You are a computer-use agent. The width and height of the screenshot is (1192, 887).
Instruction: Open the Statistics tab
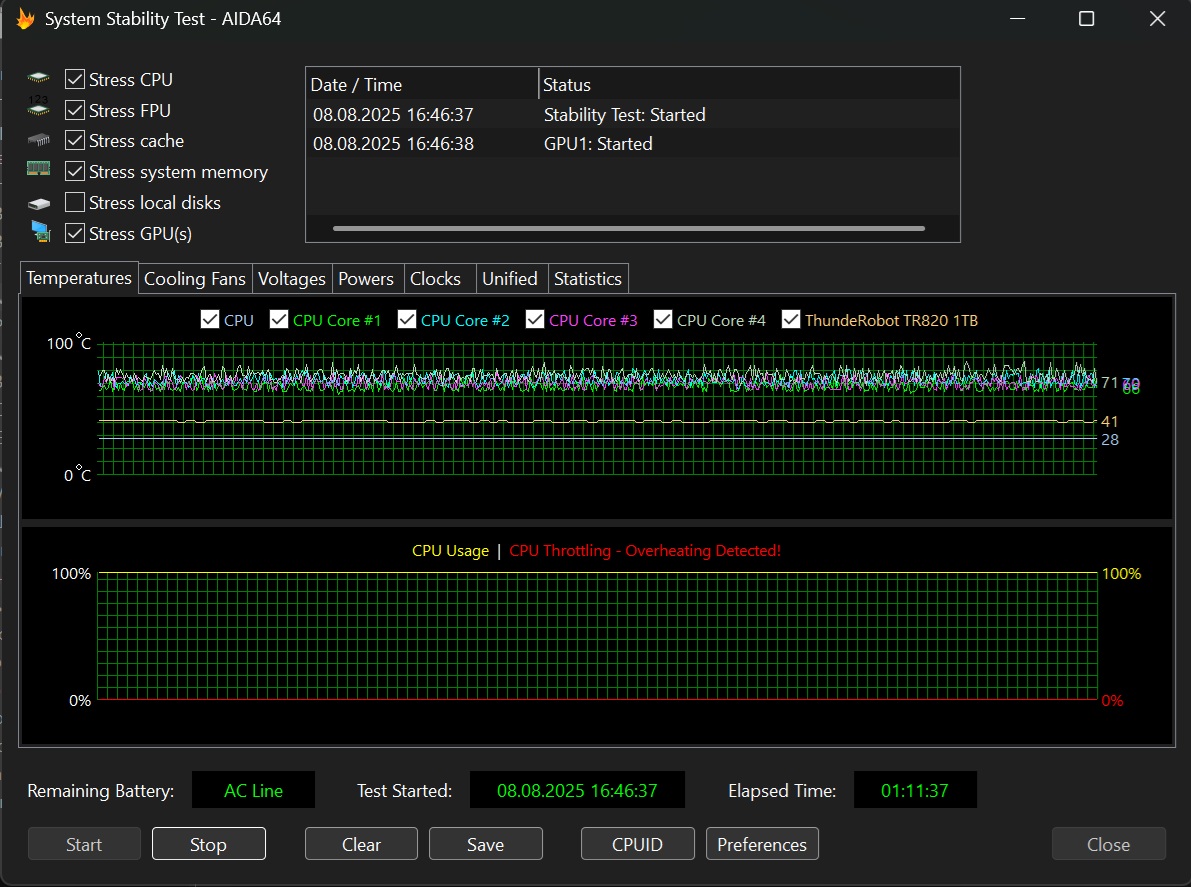[587, 279]
